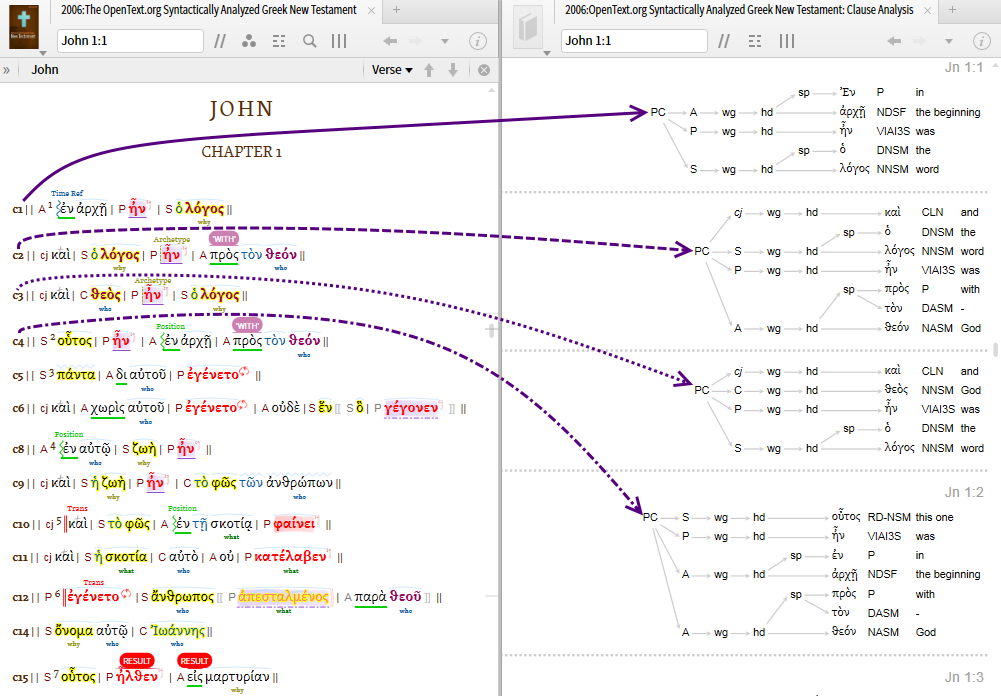
Task: Go back in the left panel history
Action: click(x=390, y=41)
